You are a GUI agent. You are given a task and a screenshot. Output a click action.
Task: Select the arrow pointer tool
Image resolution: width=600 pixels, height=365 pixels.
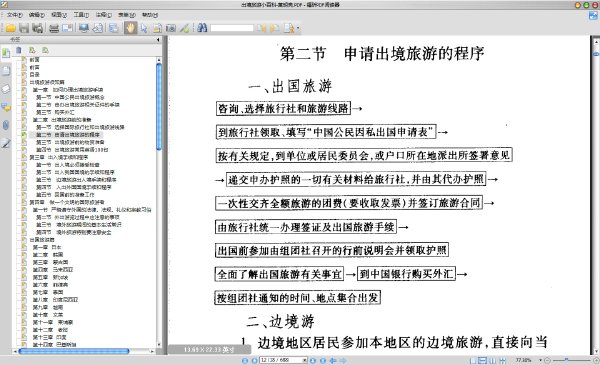point(144,28)
